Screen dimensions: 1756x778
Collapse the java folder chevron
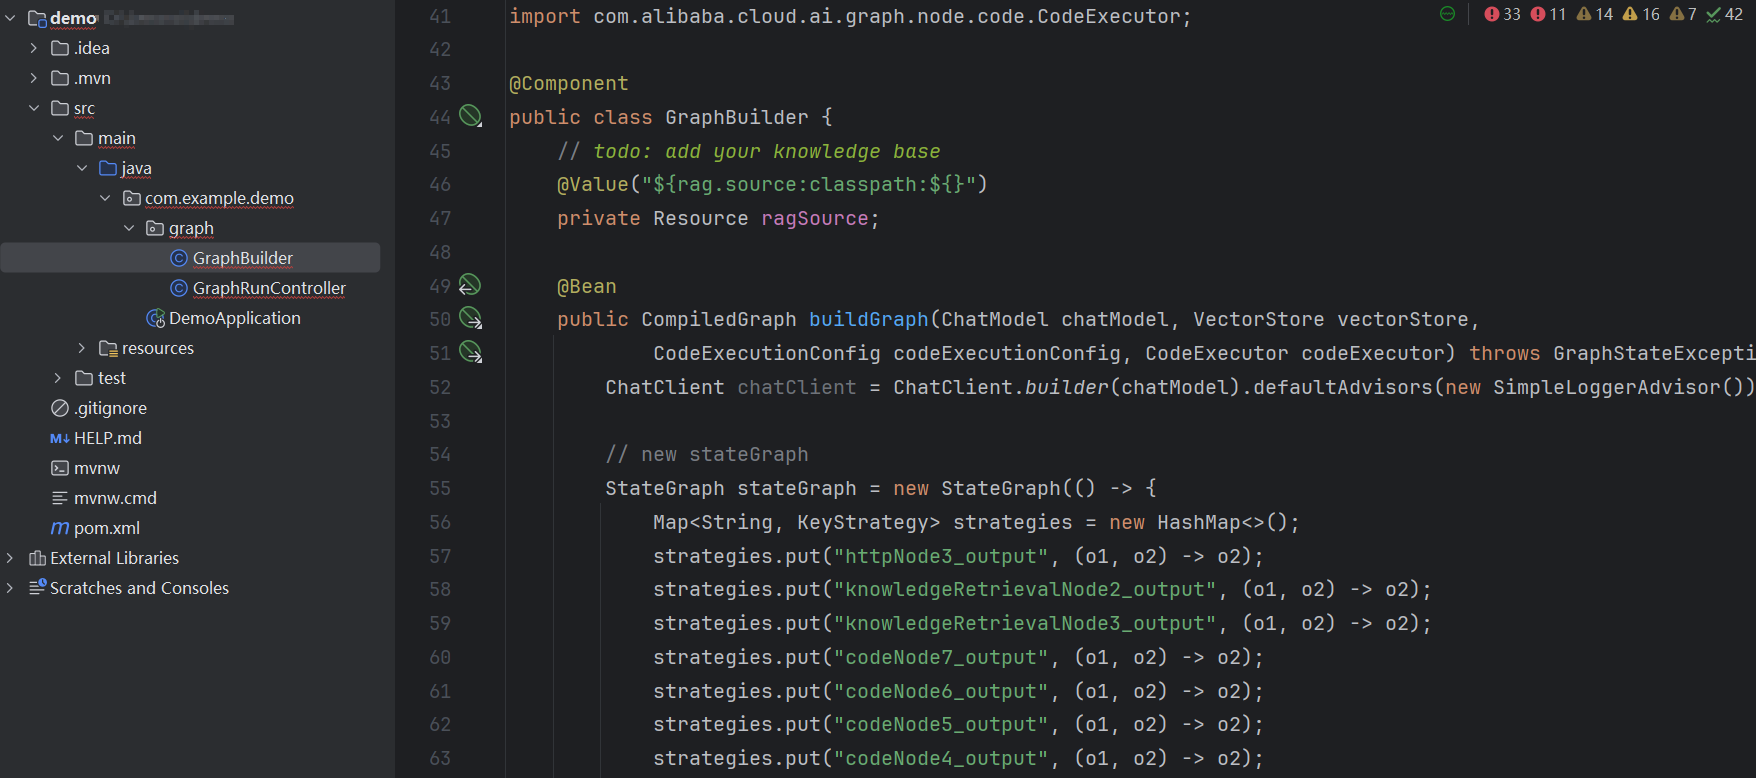pos(82,168)
